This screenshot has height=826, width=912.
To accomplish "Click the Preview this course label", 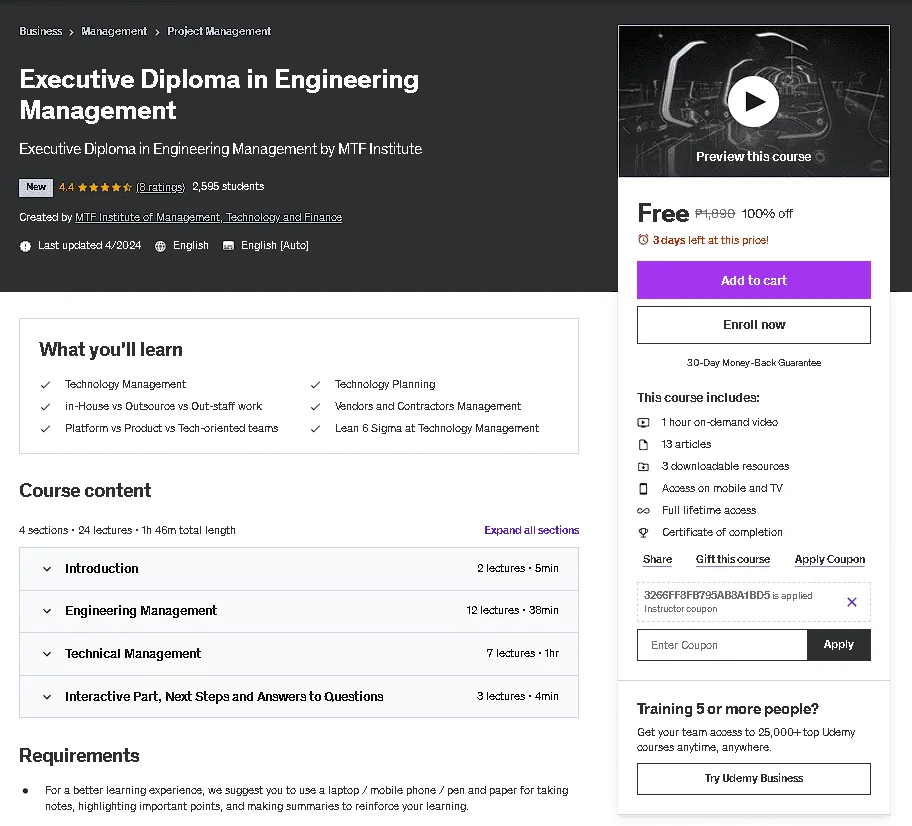I will tap(753, 157).
